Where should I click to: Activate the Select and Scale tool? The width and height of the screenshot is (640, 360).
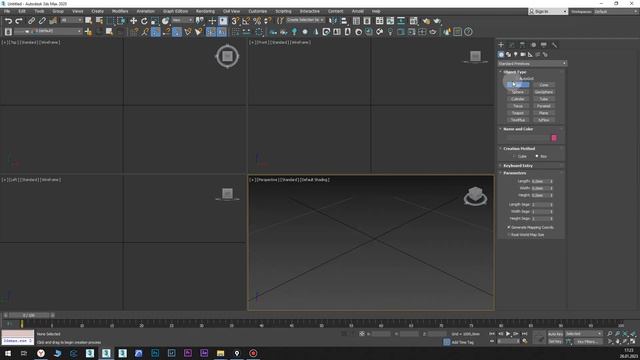tap(155, 21)
